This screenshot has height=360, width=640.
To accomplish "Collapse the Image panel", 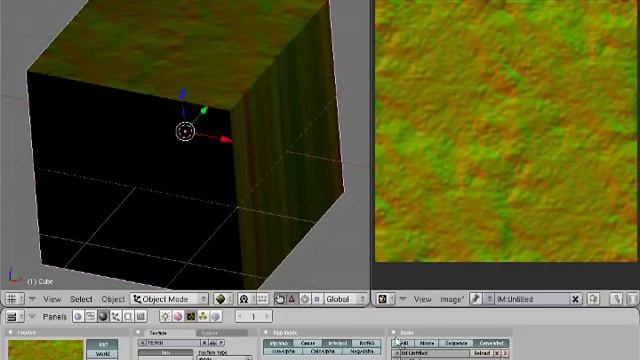I will [x=394, y=333].
